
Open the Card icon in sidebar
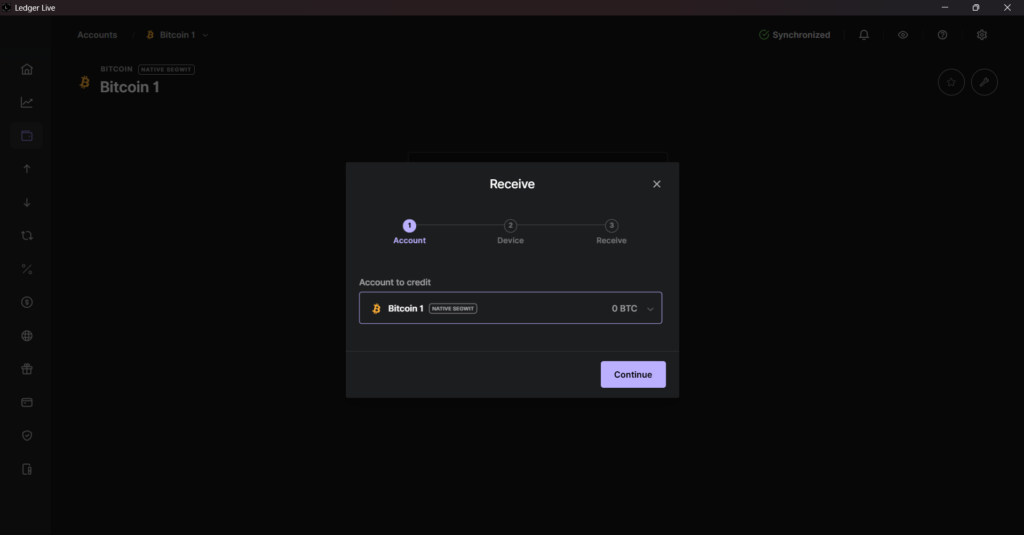(27, 402)
